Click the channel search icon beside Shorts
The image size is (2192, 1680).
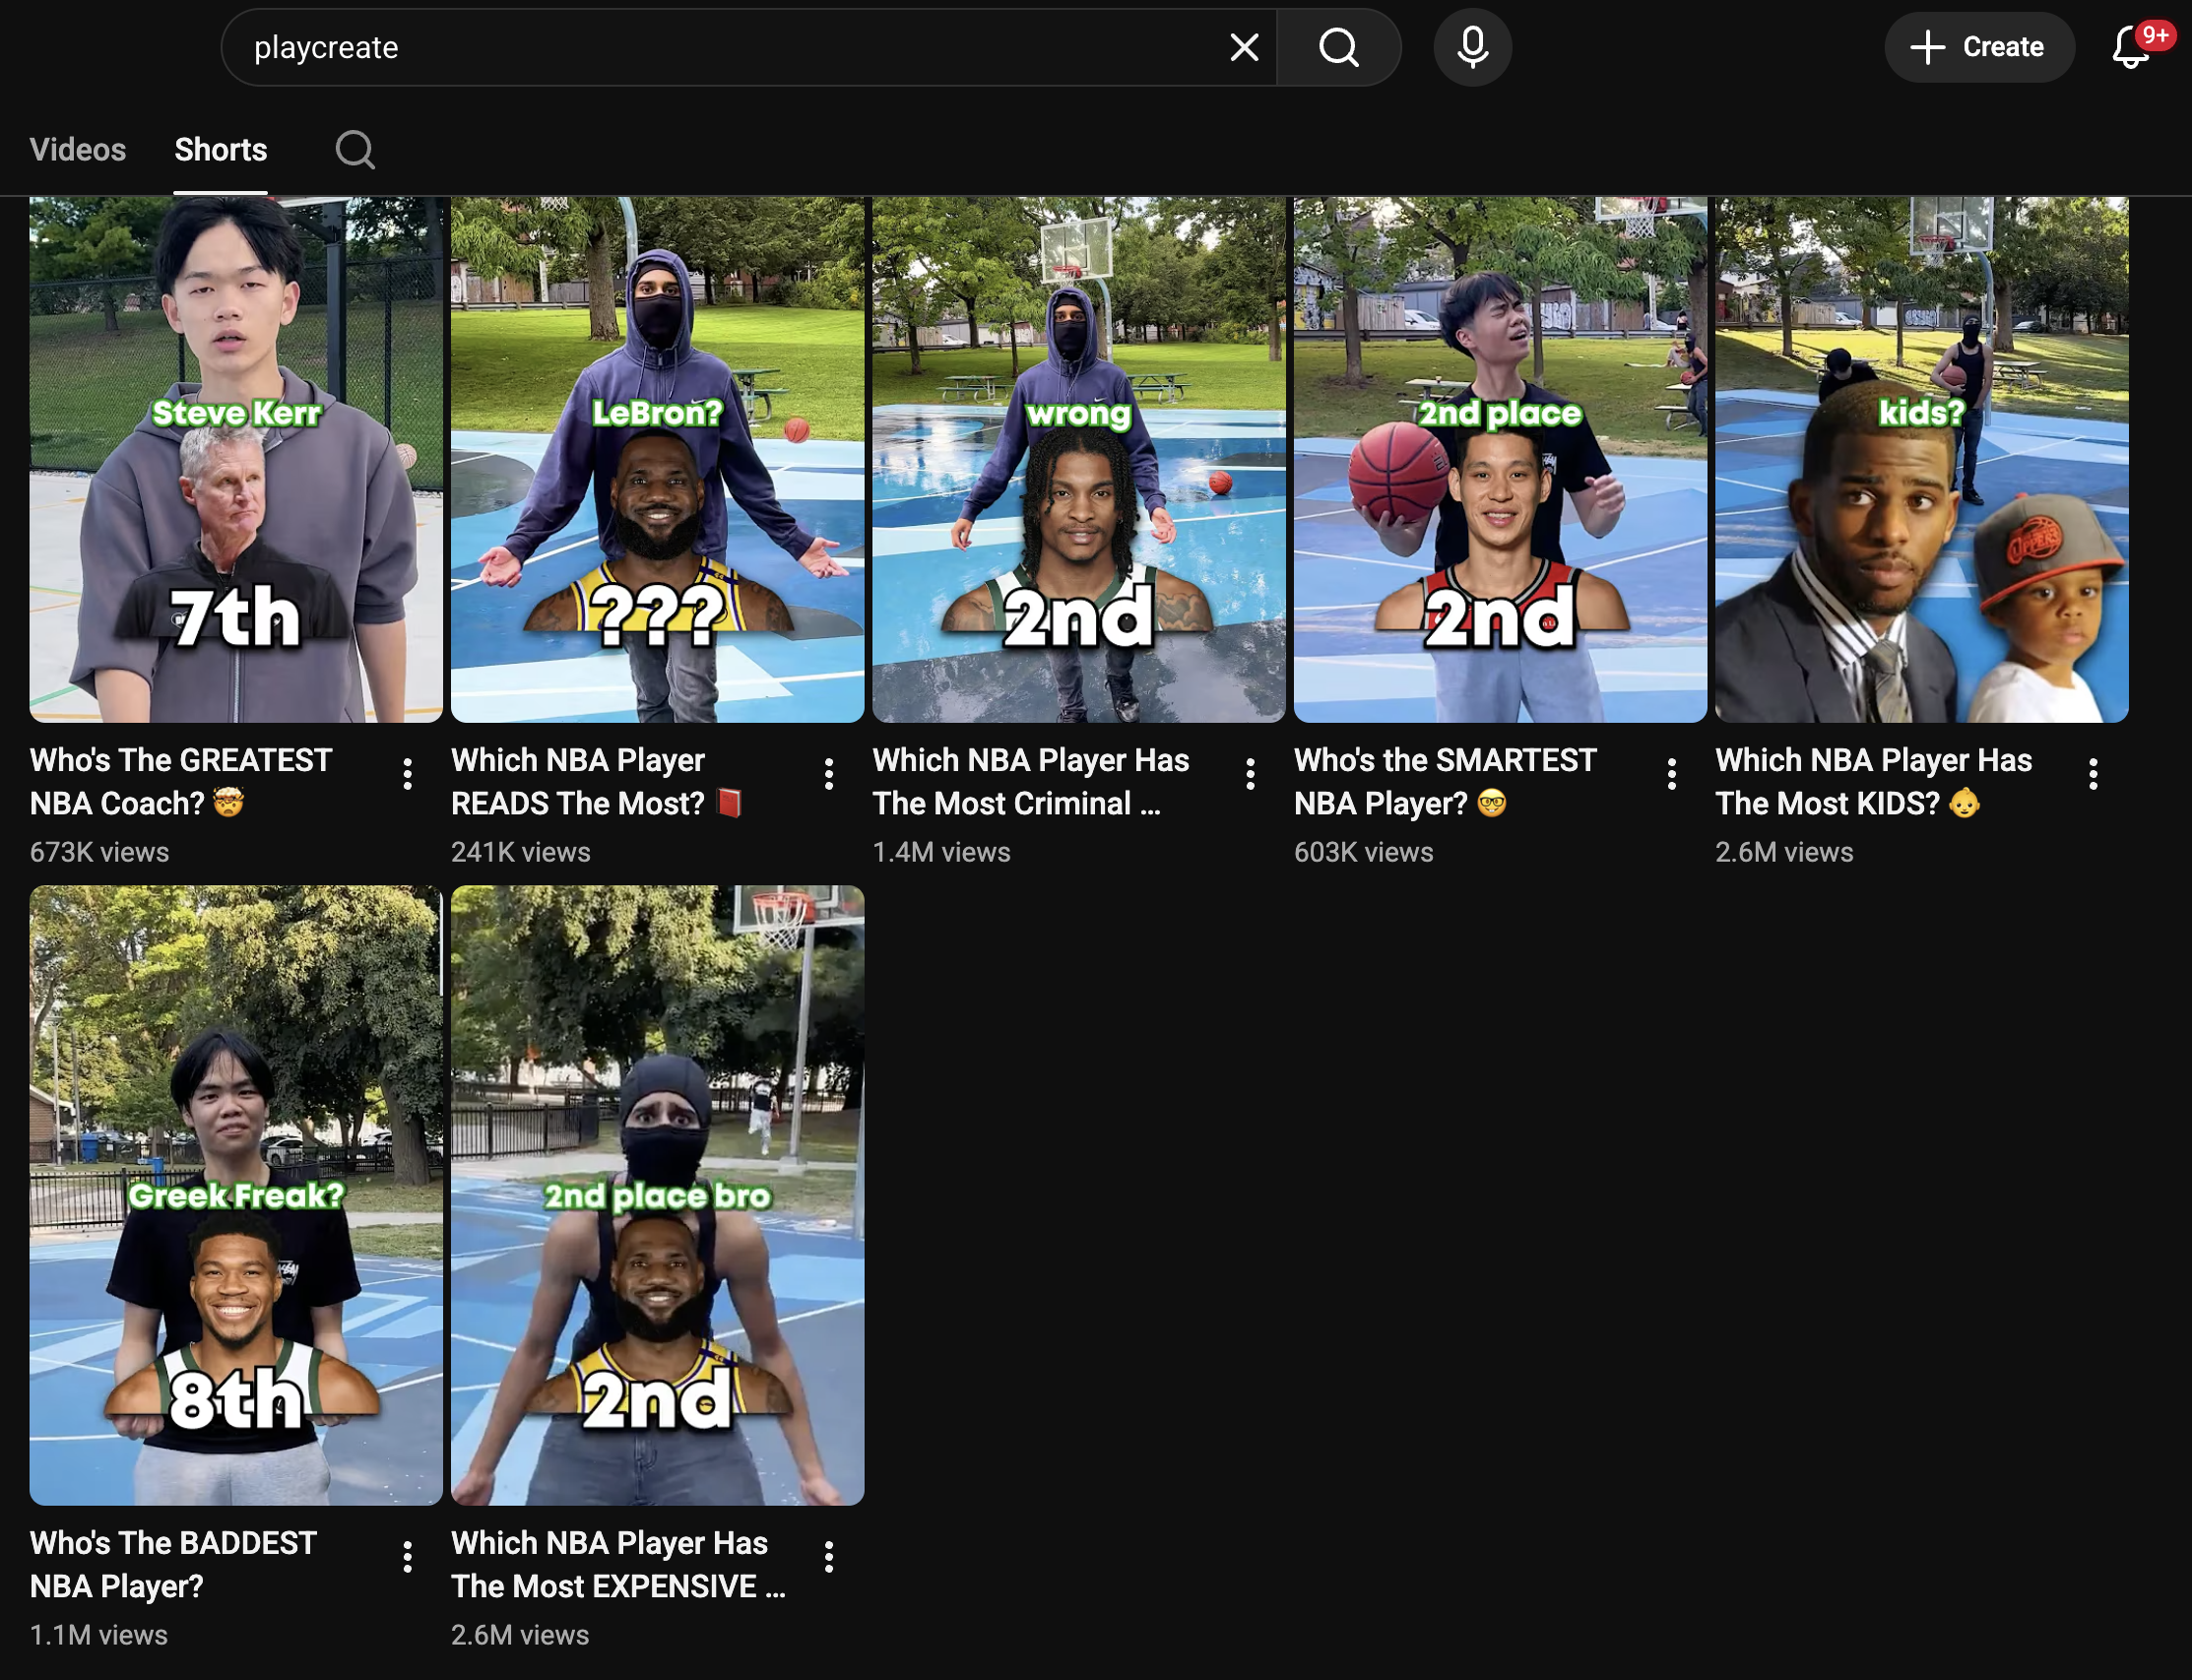pyautogui.click(x=354, y=150)
